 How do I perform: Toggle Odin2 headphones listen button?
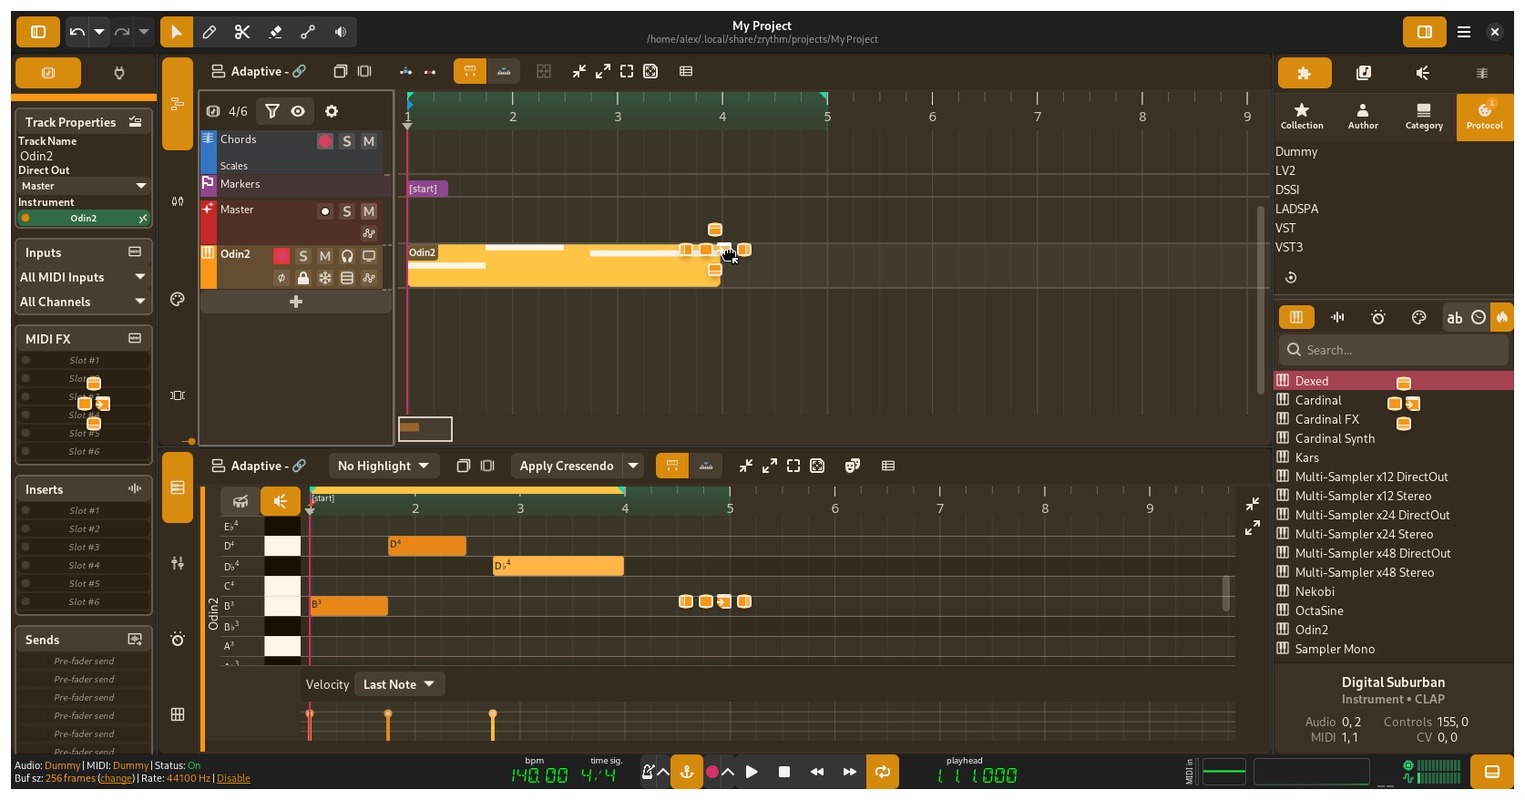pyautogui.click(x=347, y=256)
